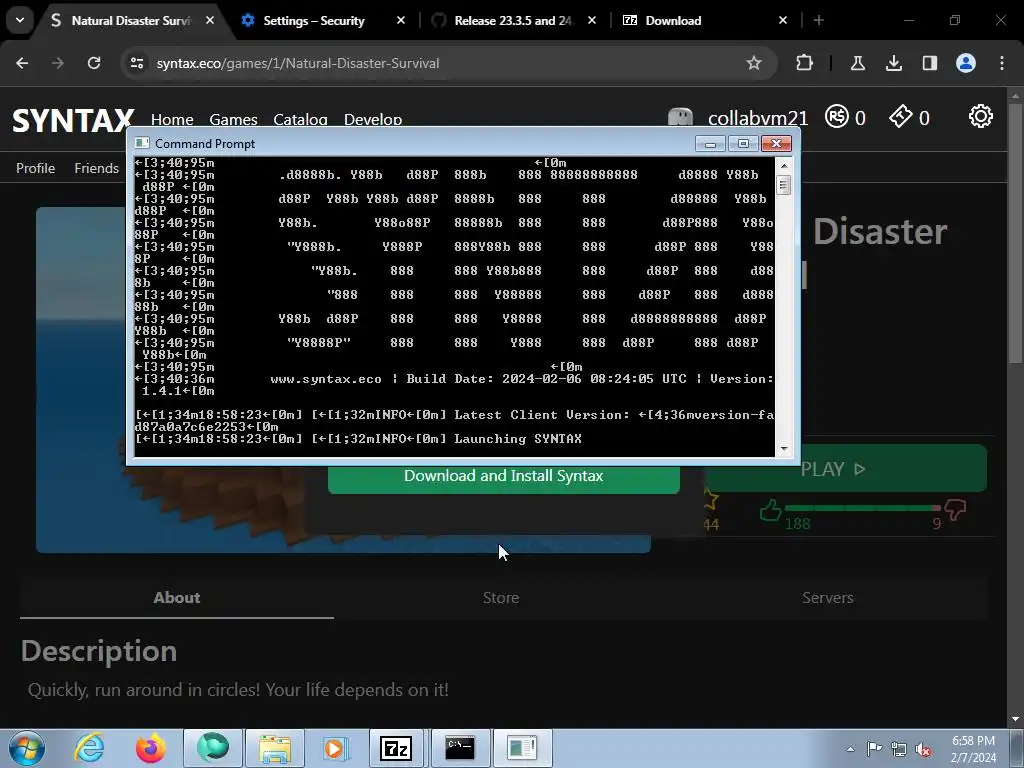Screen dimensions: 1024x768
Task: Click Command Prompt scrollbar up arrow
Action: (784, 165)
